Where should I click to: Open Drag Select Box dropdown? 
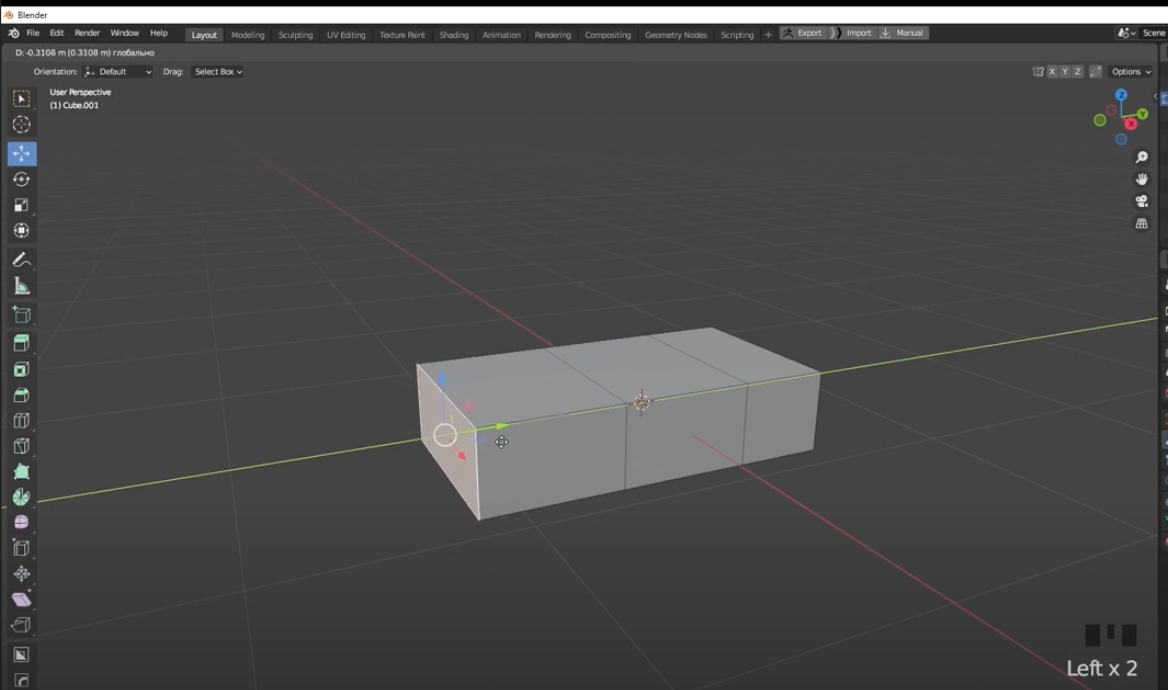point(218,72)
